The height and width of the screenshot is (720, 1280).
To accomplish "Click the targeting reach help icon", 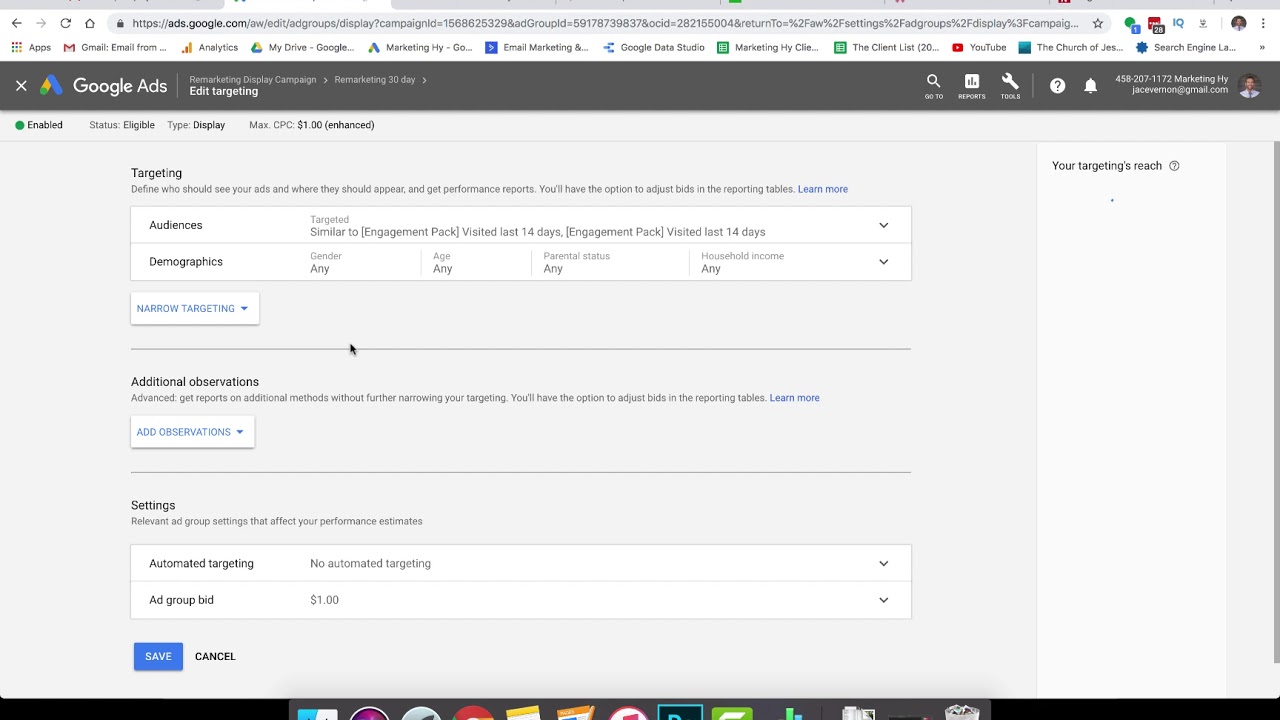I will pos(1174,166).
